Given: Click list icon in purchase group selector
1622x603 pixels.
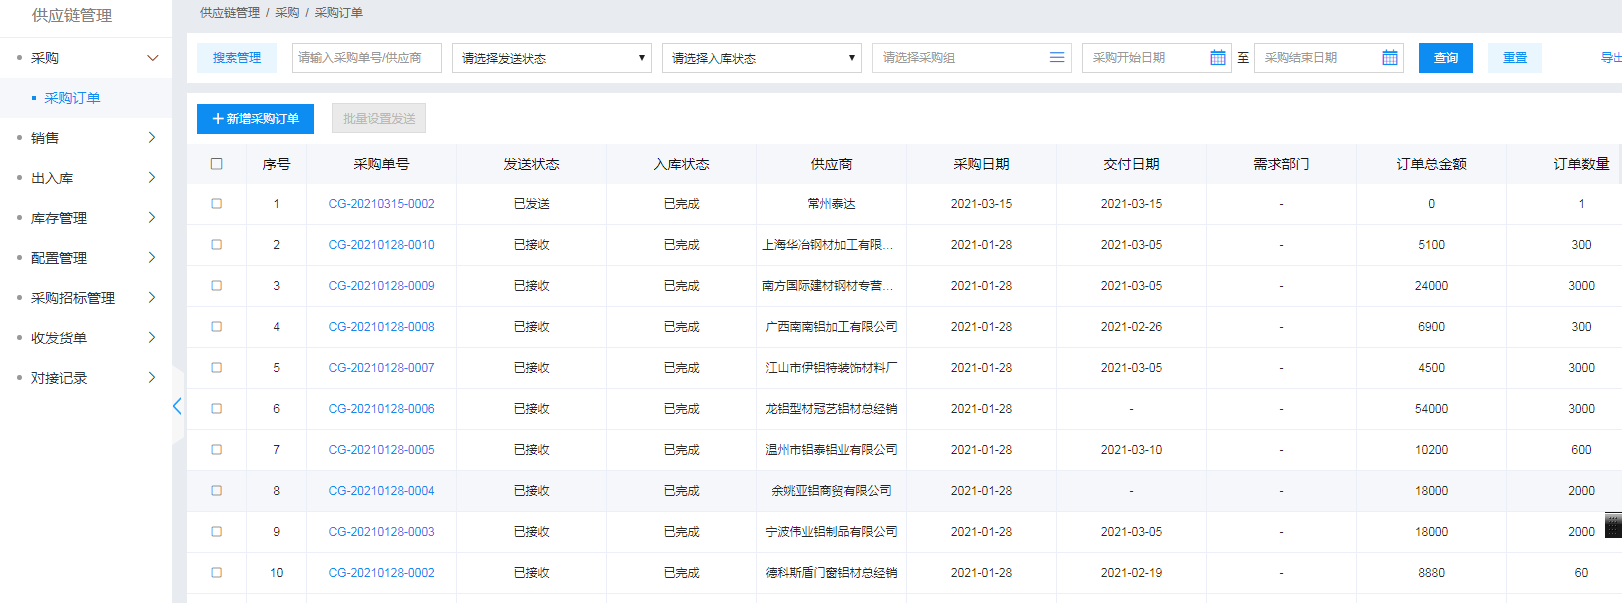Looking at the screenshot, I should coord(1056,58).
